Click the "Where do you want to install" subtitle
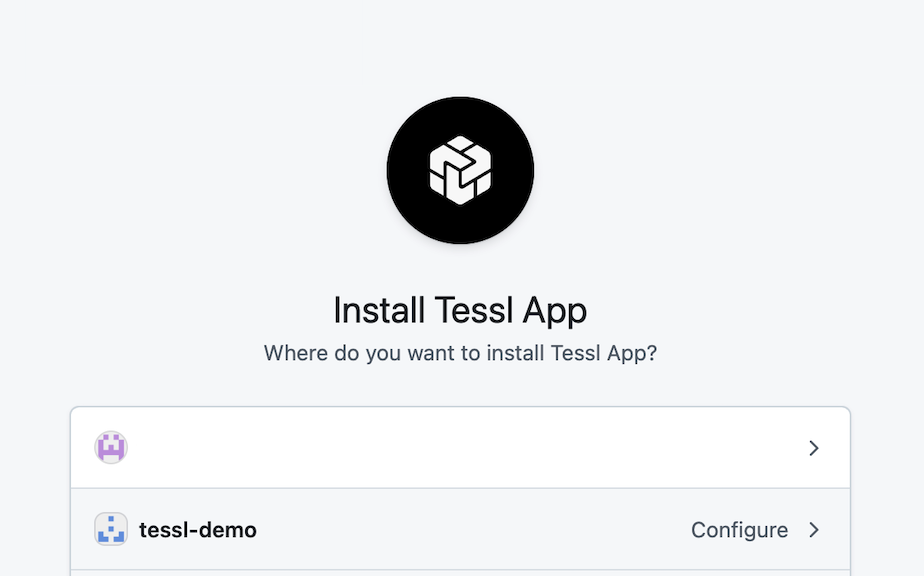 [460, 353]
